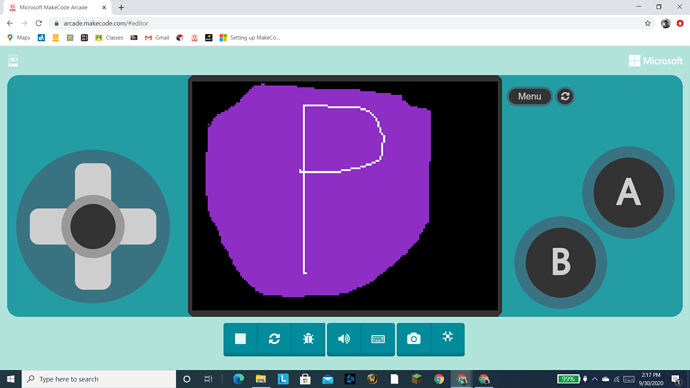Click the D-pad up arrow
The height and width of the screenshot is (388, 690).
(93, 179)
